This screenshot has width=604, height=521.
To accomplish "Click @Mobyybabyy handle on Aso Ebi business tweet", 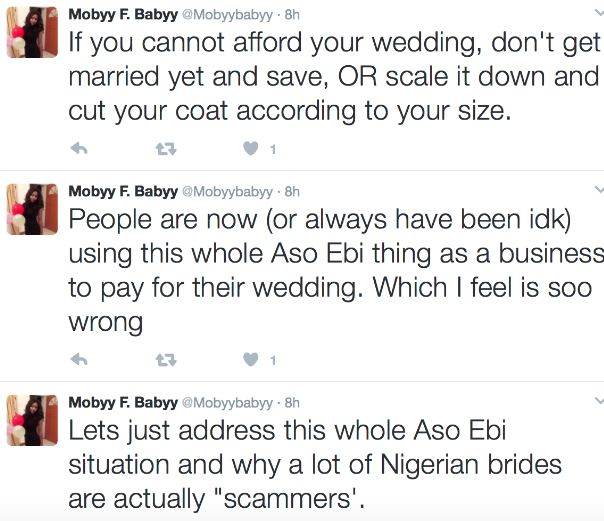I will [x=228, y=191].
